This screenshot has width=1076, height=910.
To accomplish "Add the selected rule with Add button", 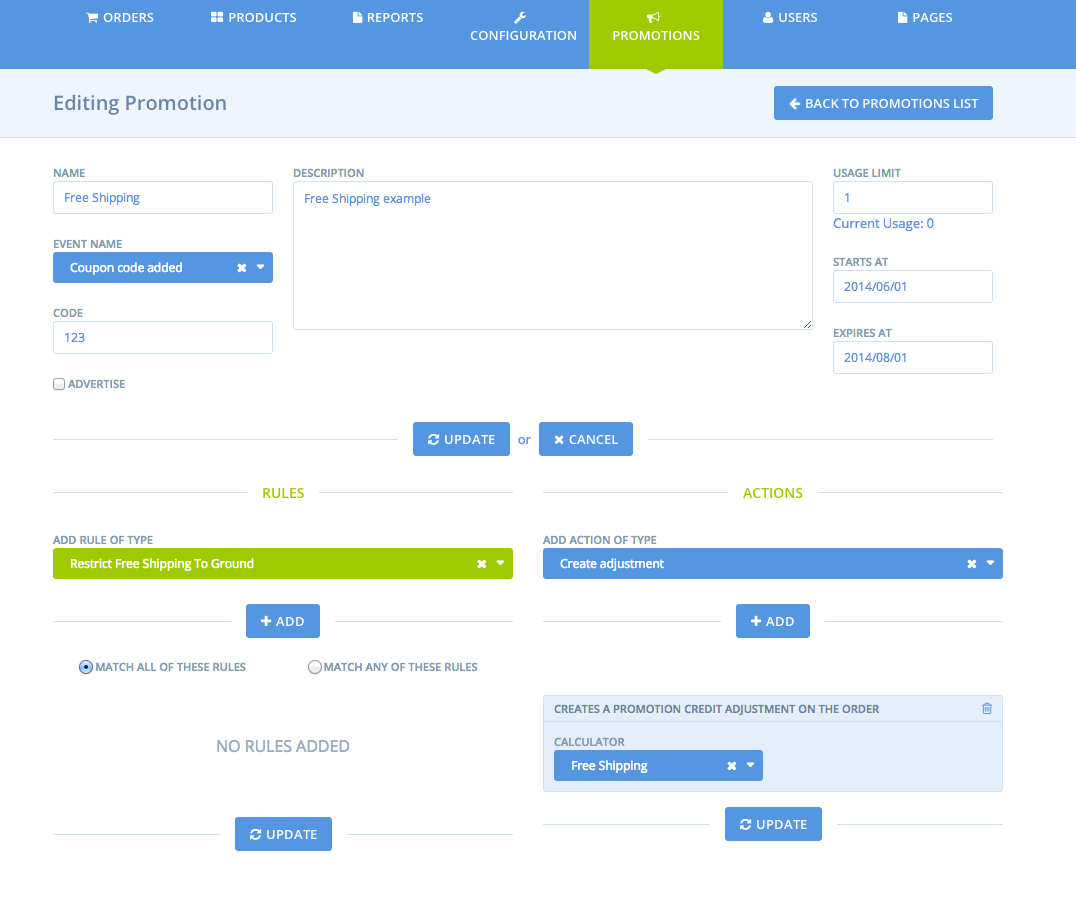I will pyautogui.click(x=283, y=621).
